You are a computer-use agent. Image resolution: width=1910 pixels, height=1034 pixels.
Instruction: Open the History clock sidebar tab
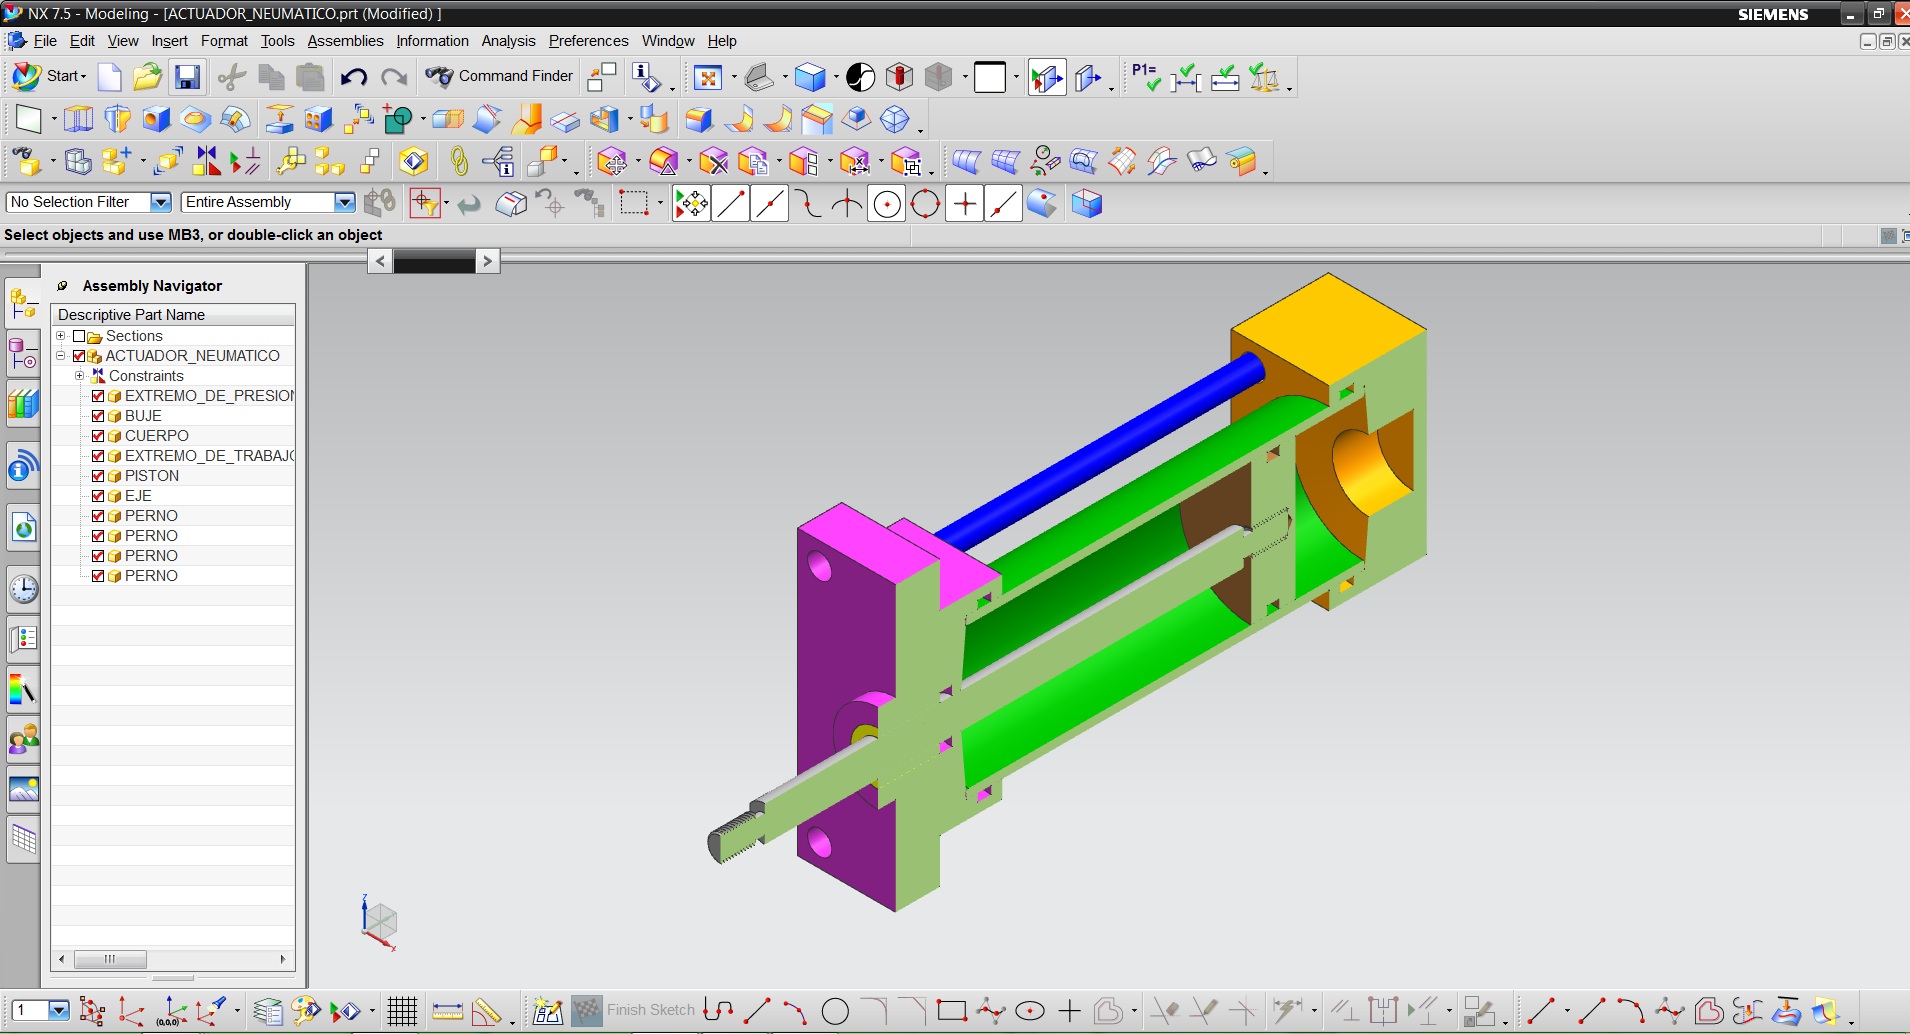point(24,589)
